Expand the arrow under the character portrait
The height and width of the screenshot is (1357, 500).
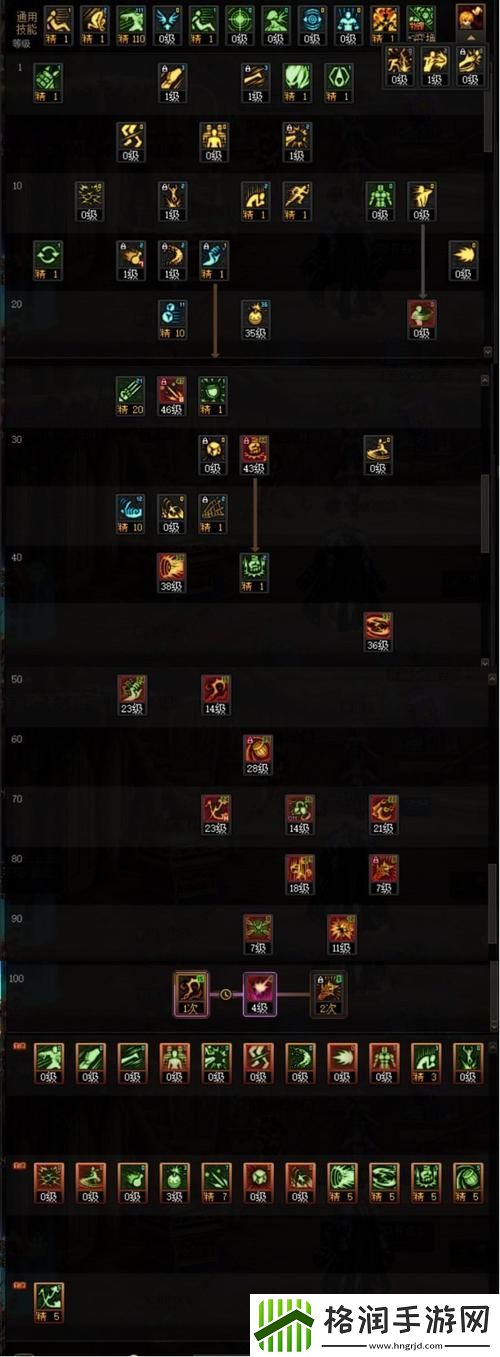(x=468, y=35)
